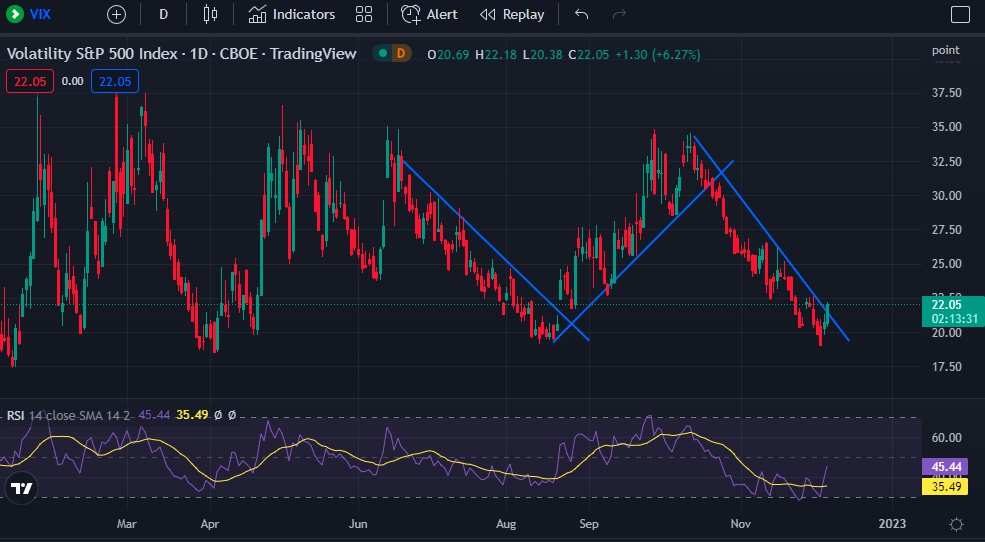Click the 37.50 price axis label
The height and width of the screenshot is (542, 985).
[x=947, y=93]
